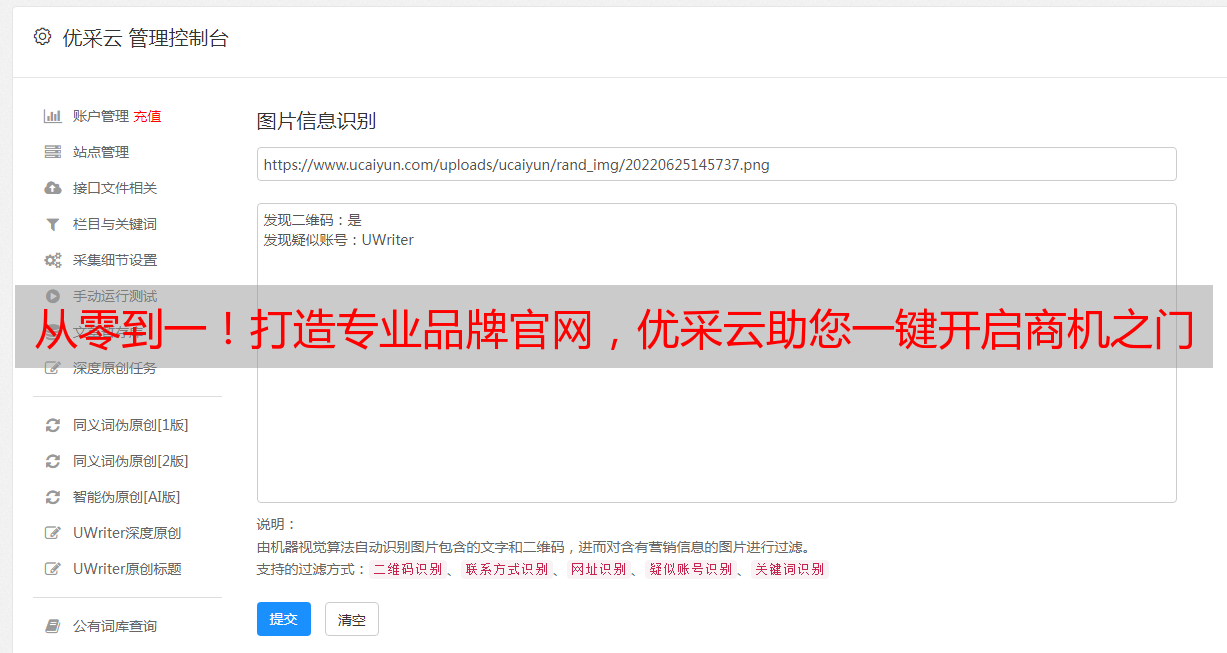Screen dimensions: 1227x653
Task: Click the refresh icon for 同义词伪原创[2版]
Action: [53, 461]
